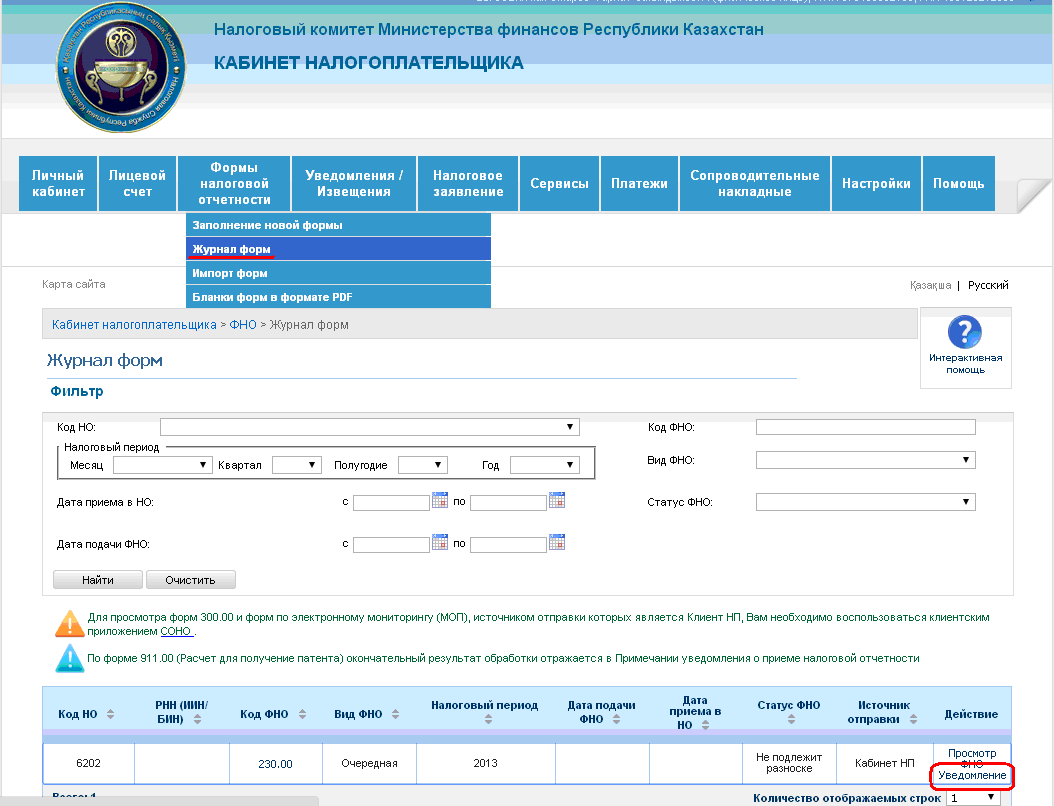The image size is (1054, 806).
Task: Sort table by Код НО column arrows
Action: (x=110, y=715)
